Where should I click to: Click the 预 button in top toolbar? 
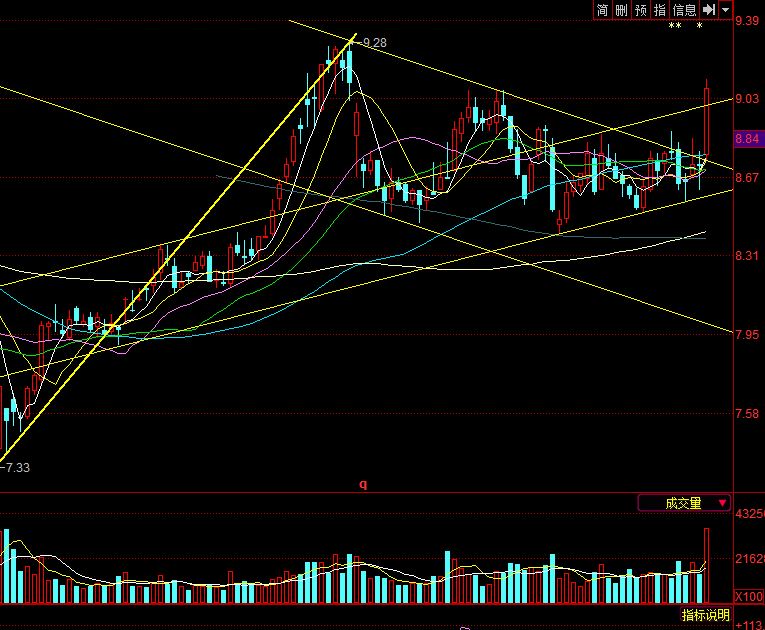(x=641, y=10)
